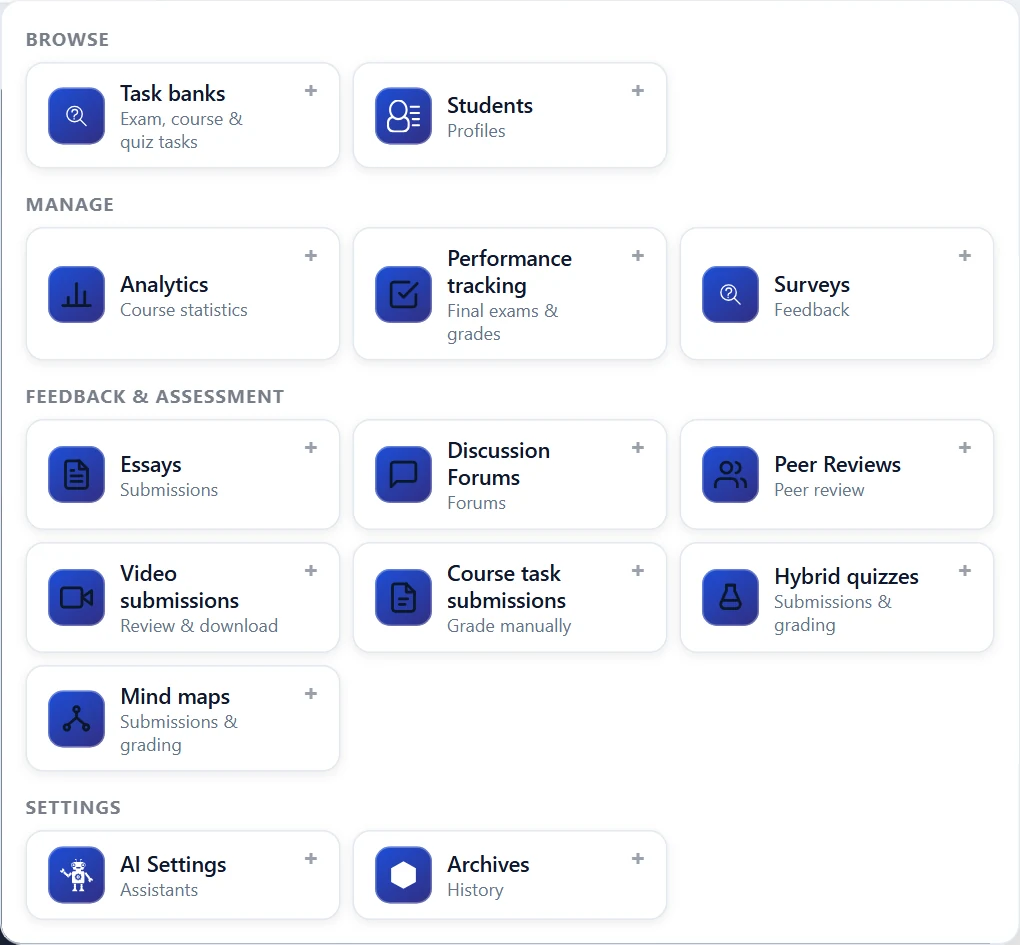Screen dimensions: 1020x945
Task: Click the AI Settings robot icon
Action: [76, 875]
